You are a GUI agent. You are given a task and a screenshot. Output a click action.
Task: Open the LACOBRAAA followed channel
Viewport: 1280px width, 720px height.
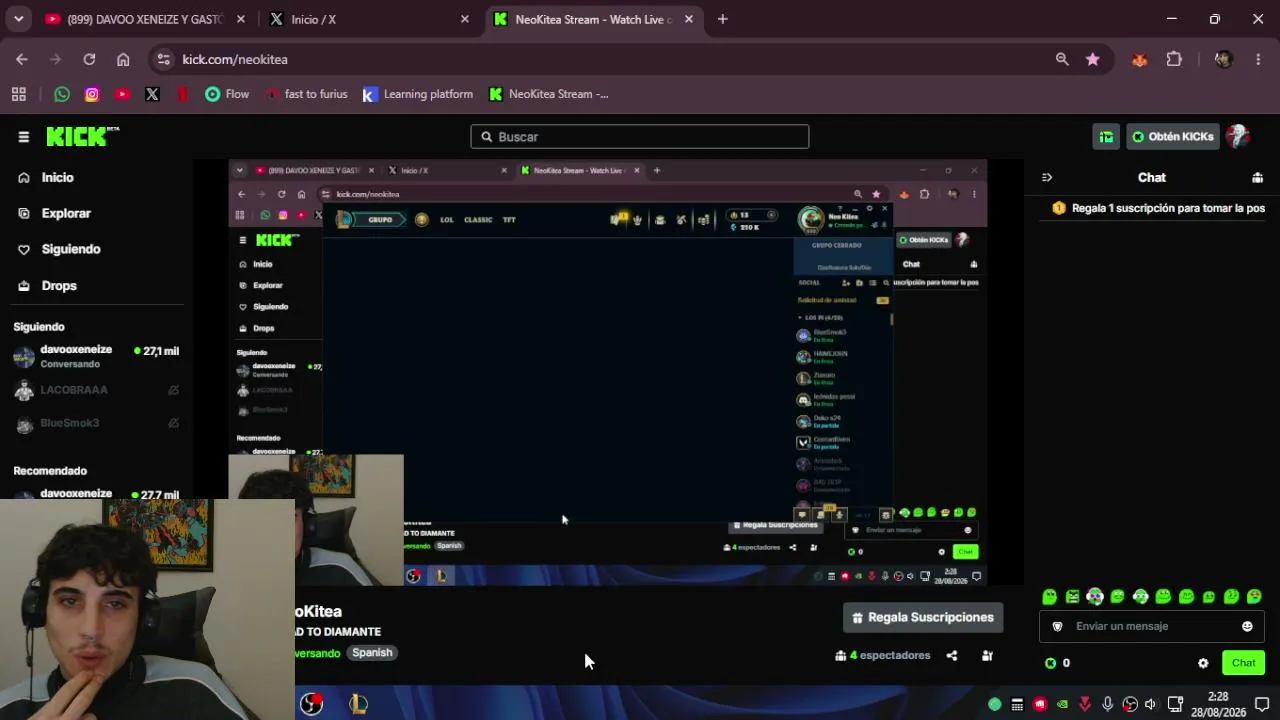pyautogui.click(x=74, y=390)
